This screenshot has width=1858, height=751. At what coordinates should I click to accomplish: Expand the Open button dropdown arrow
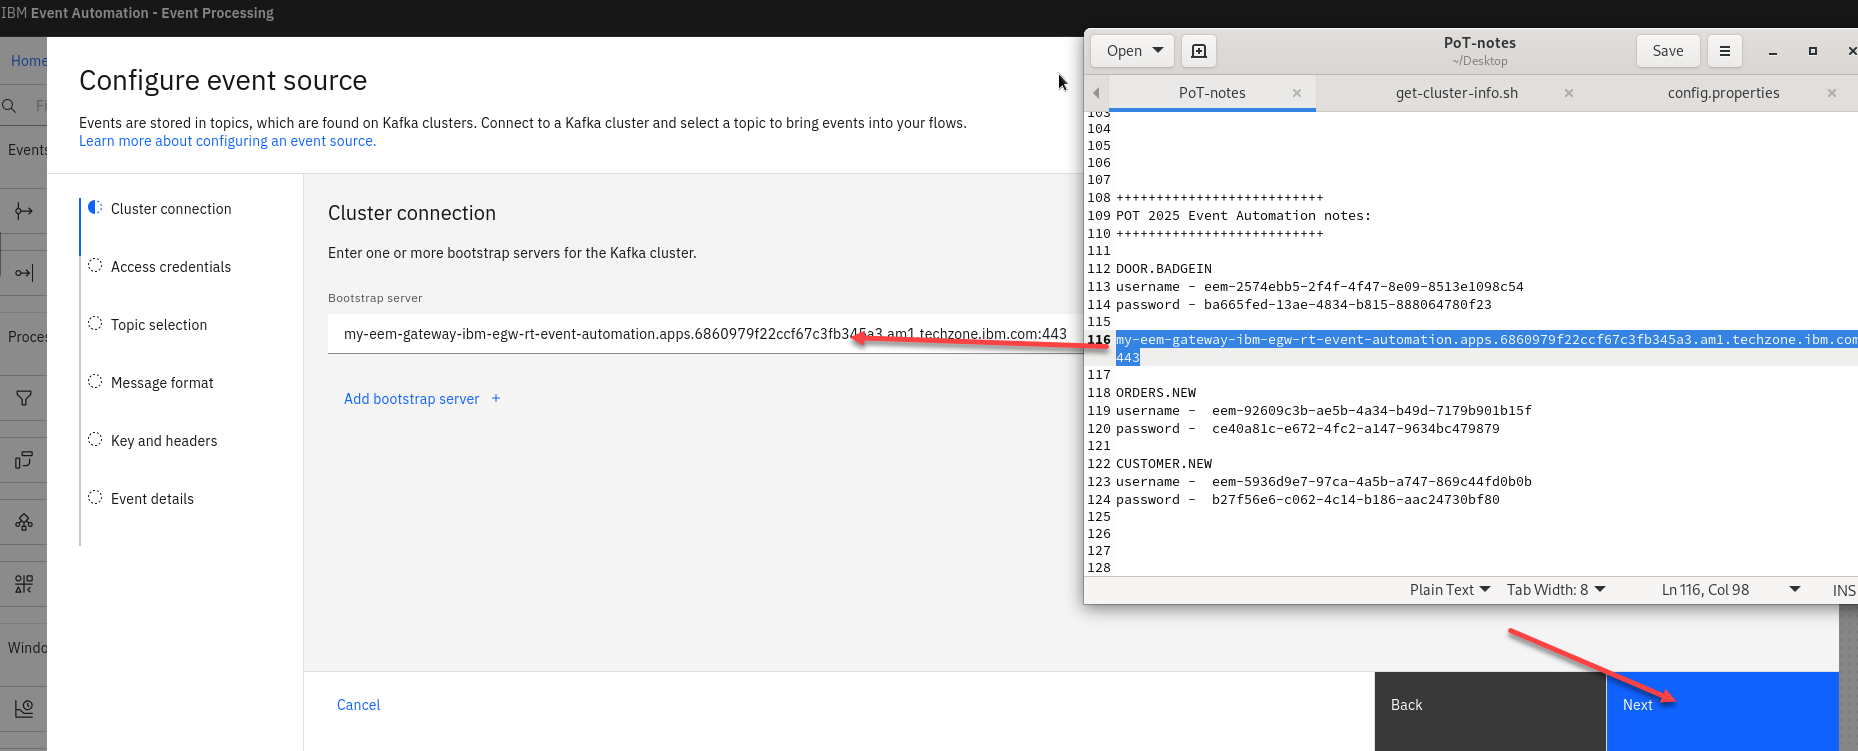pyautogui.click(x=1158, y=50)
